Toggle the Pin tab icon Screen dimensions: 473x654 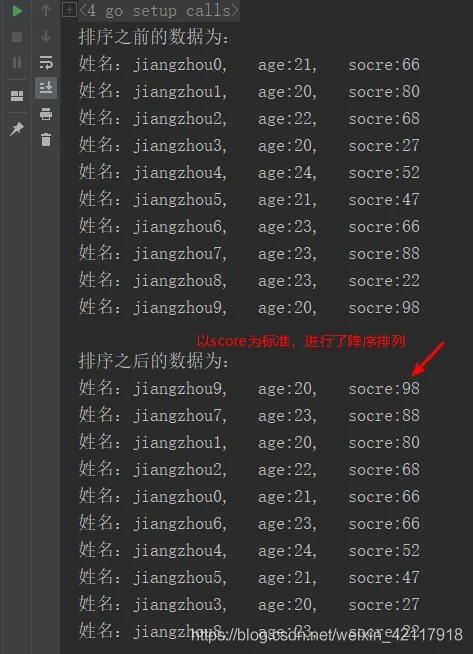pos(17,129)
